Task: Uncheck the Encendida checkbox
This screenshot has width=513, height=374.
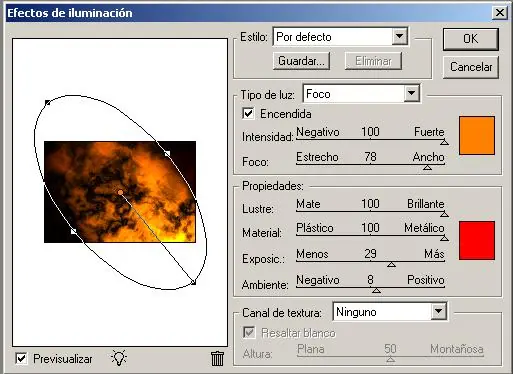Action: tap(248, 113)
